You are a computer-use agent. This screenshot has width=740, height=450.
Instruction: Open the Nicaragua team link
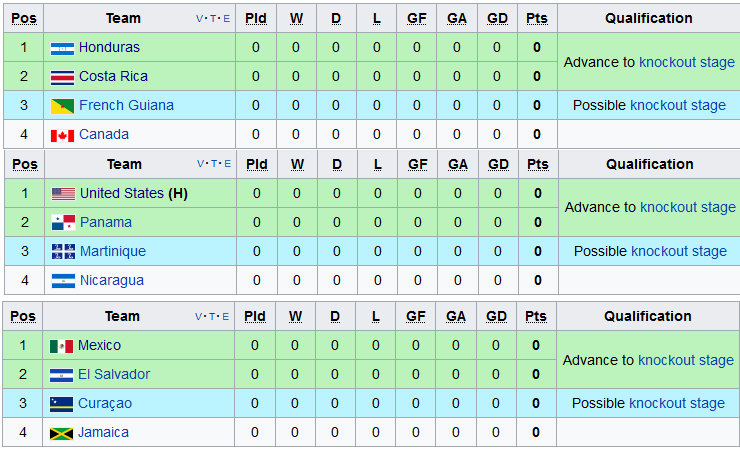coord(112,280)
